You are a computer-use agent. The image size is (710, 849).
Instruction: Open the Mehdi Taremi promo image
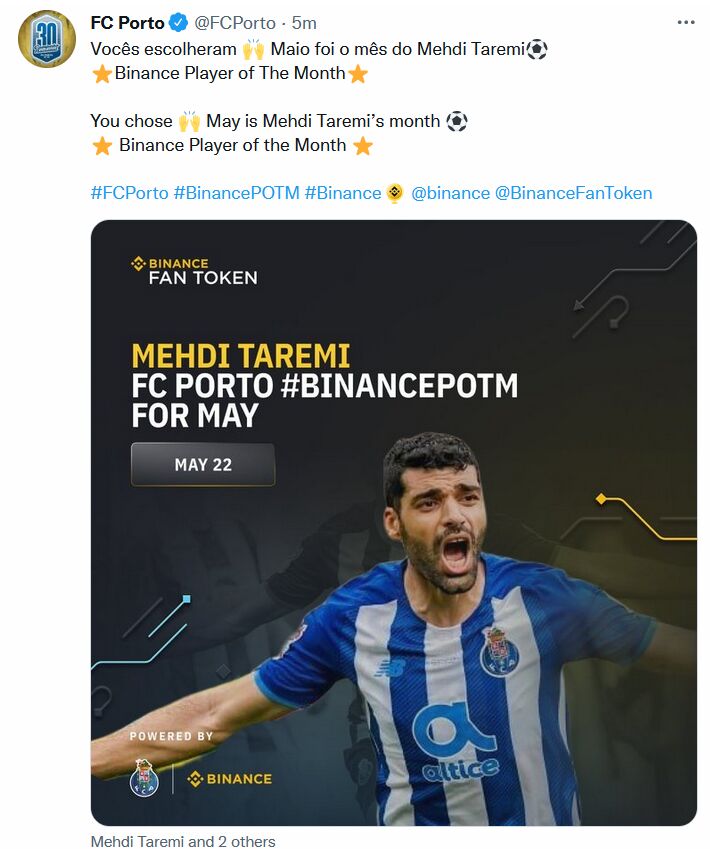coord(394,523)
